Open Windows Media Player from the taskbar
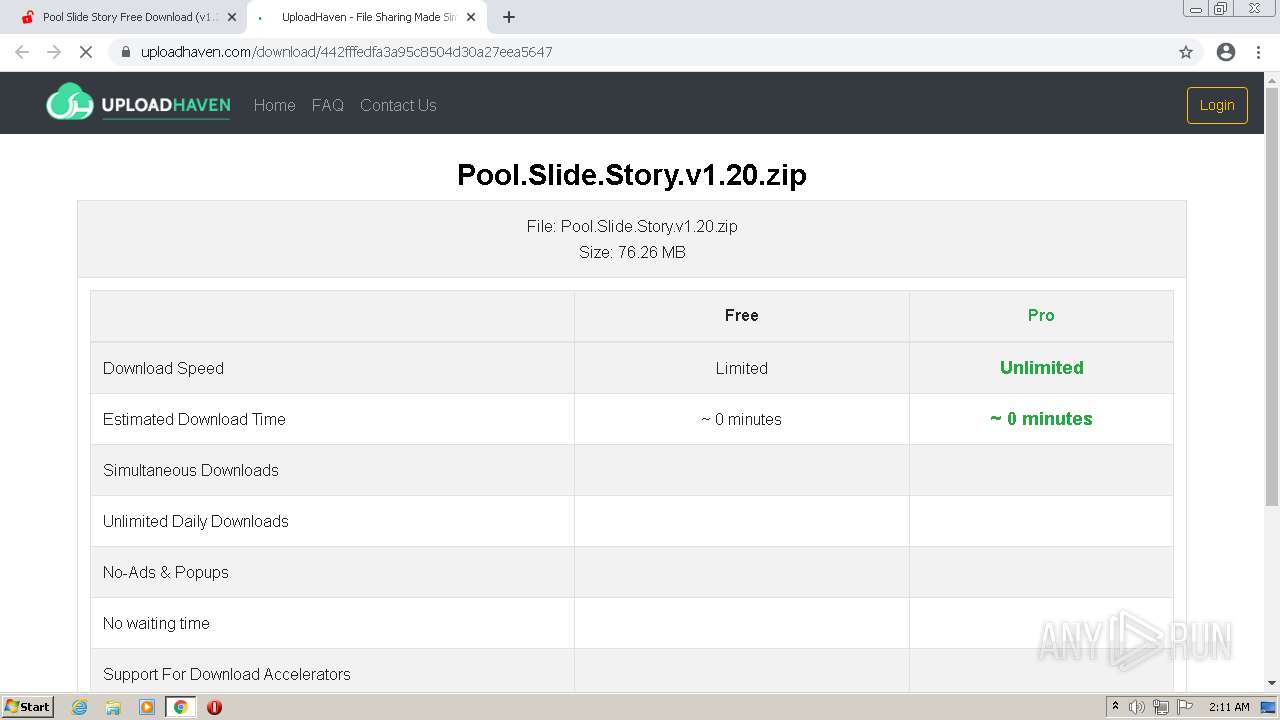Screen dimensions: 1280x720 pyautogui.click(x=147, y=707)
